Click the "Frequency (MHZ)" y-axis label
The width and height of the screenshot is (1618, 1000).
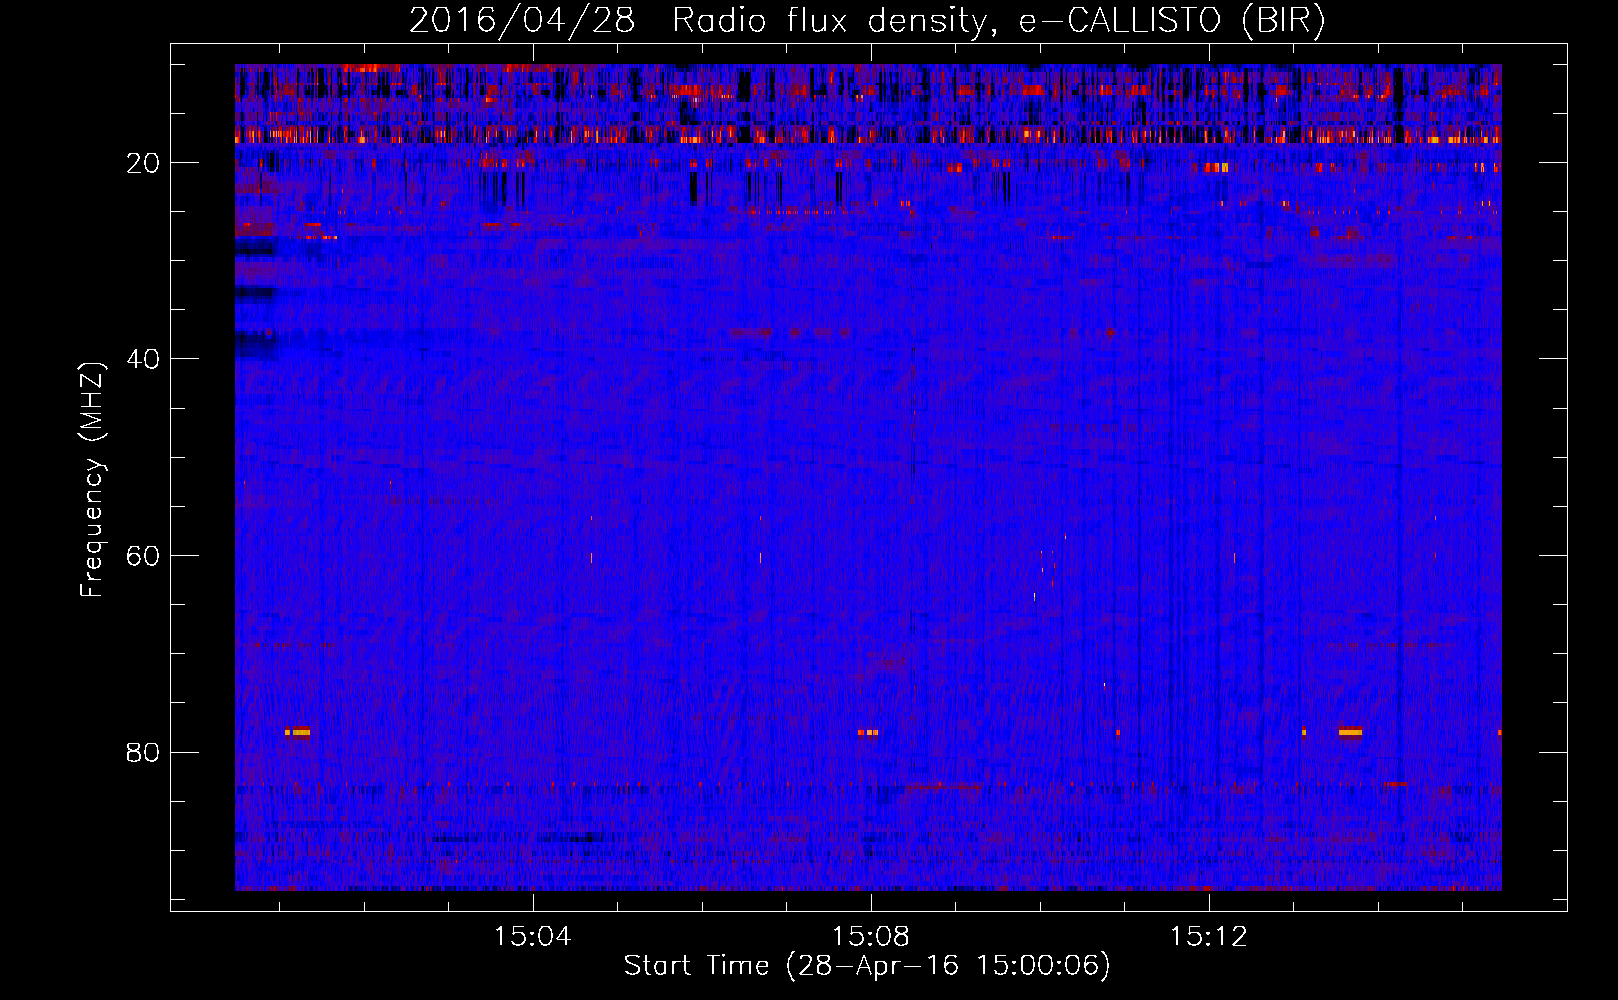coord(91,480)
